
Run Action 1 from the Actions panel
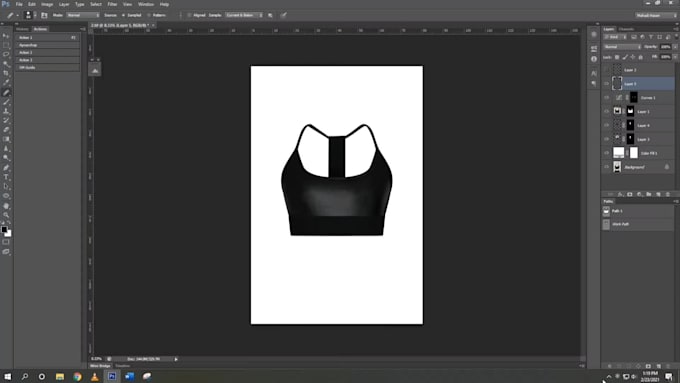47,38
